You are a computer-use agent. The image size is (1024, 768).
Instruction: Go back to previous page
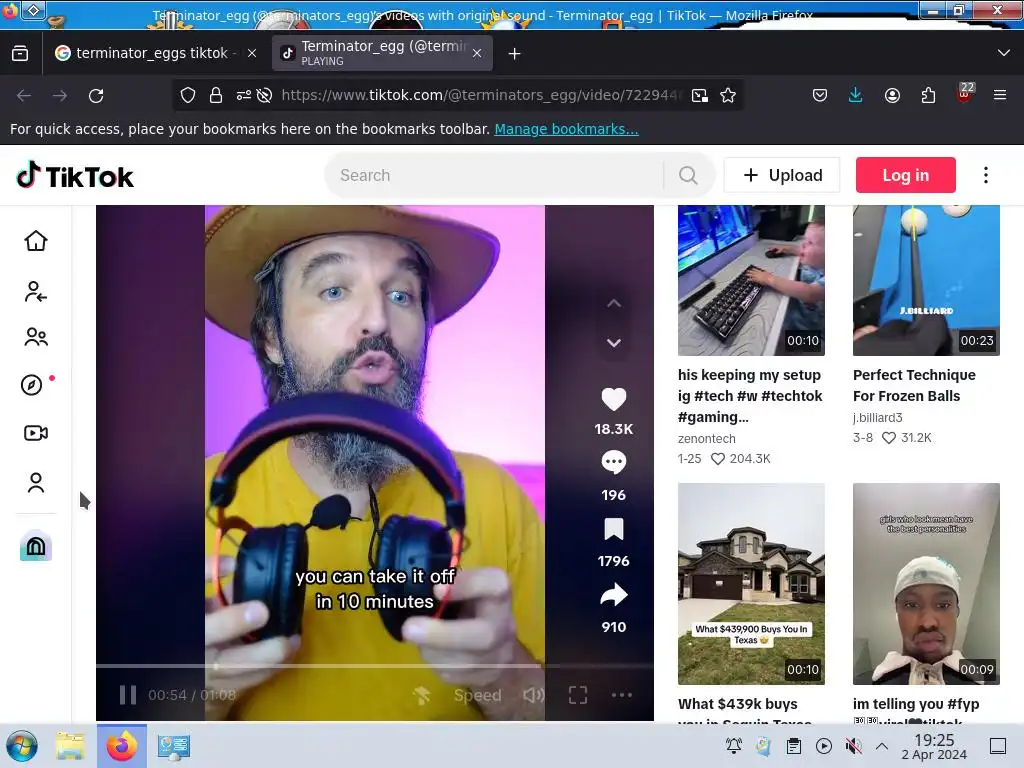pos(24,96)
